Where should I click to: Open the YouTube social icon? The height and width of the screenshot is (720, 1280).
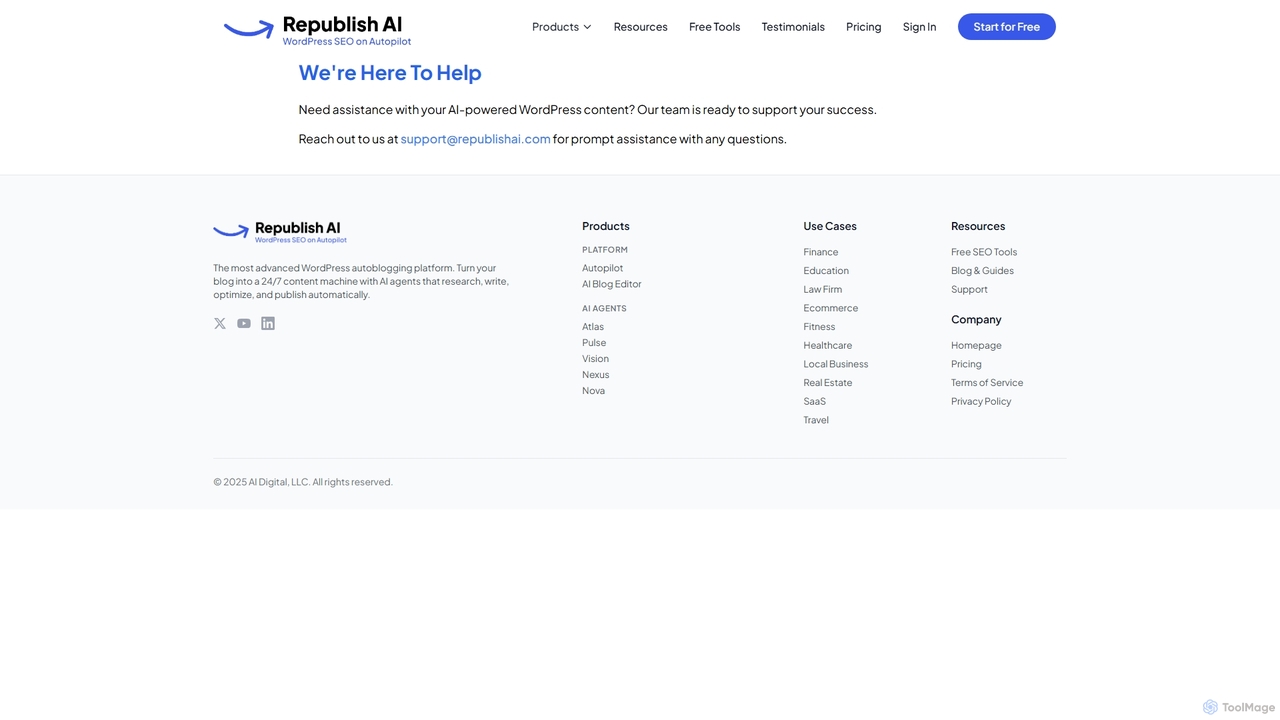(x=244, y=323)
